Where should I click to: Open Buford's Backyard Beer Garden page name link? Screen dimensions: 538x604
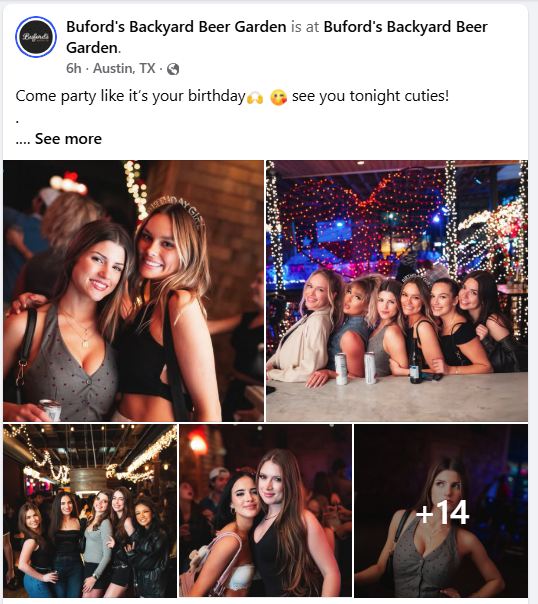[176, 27]
